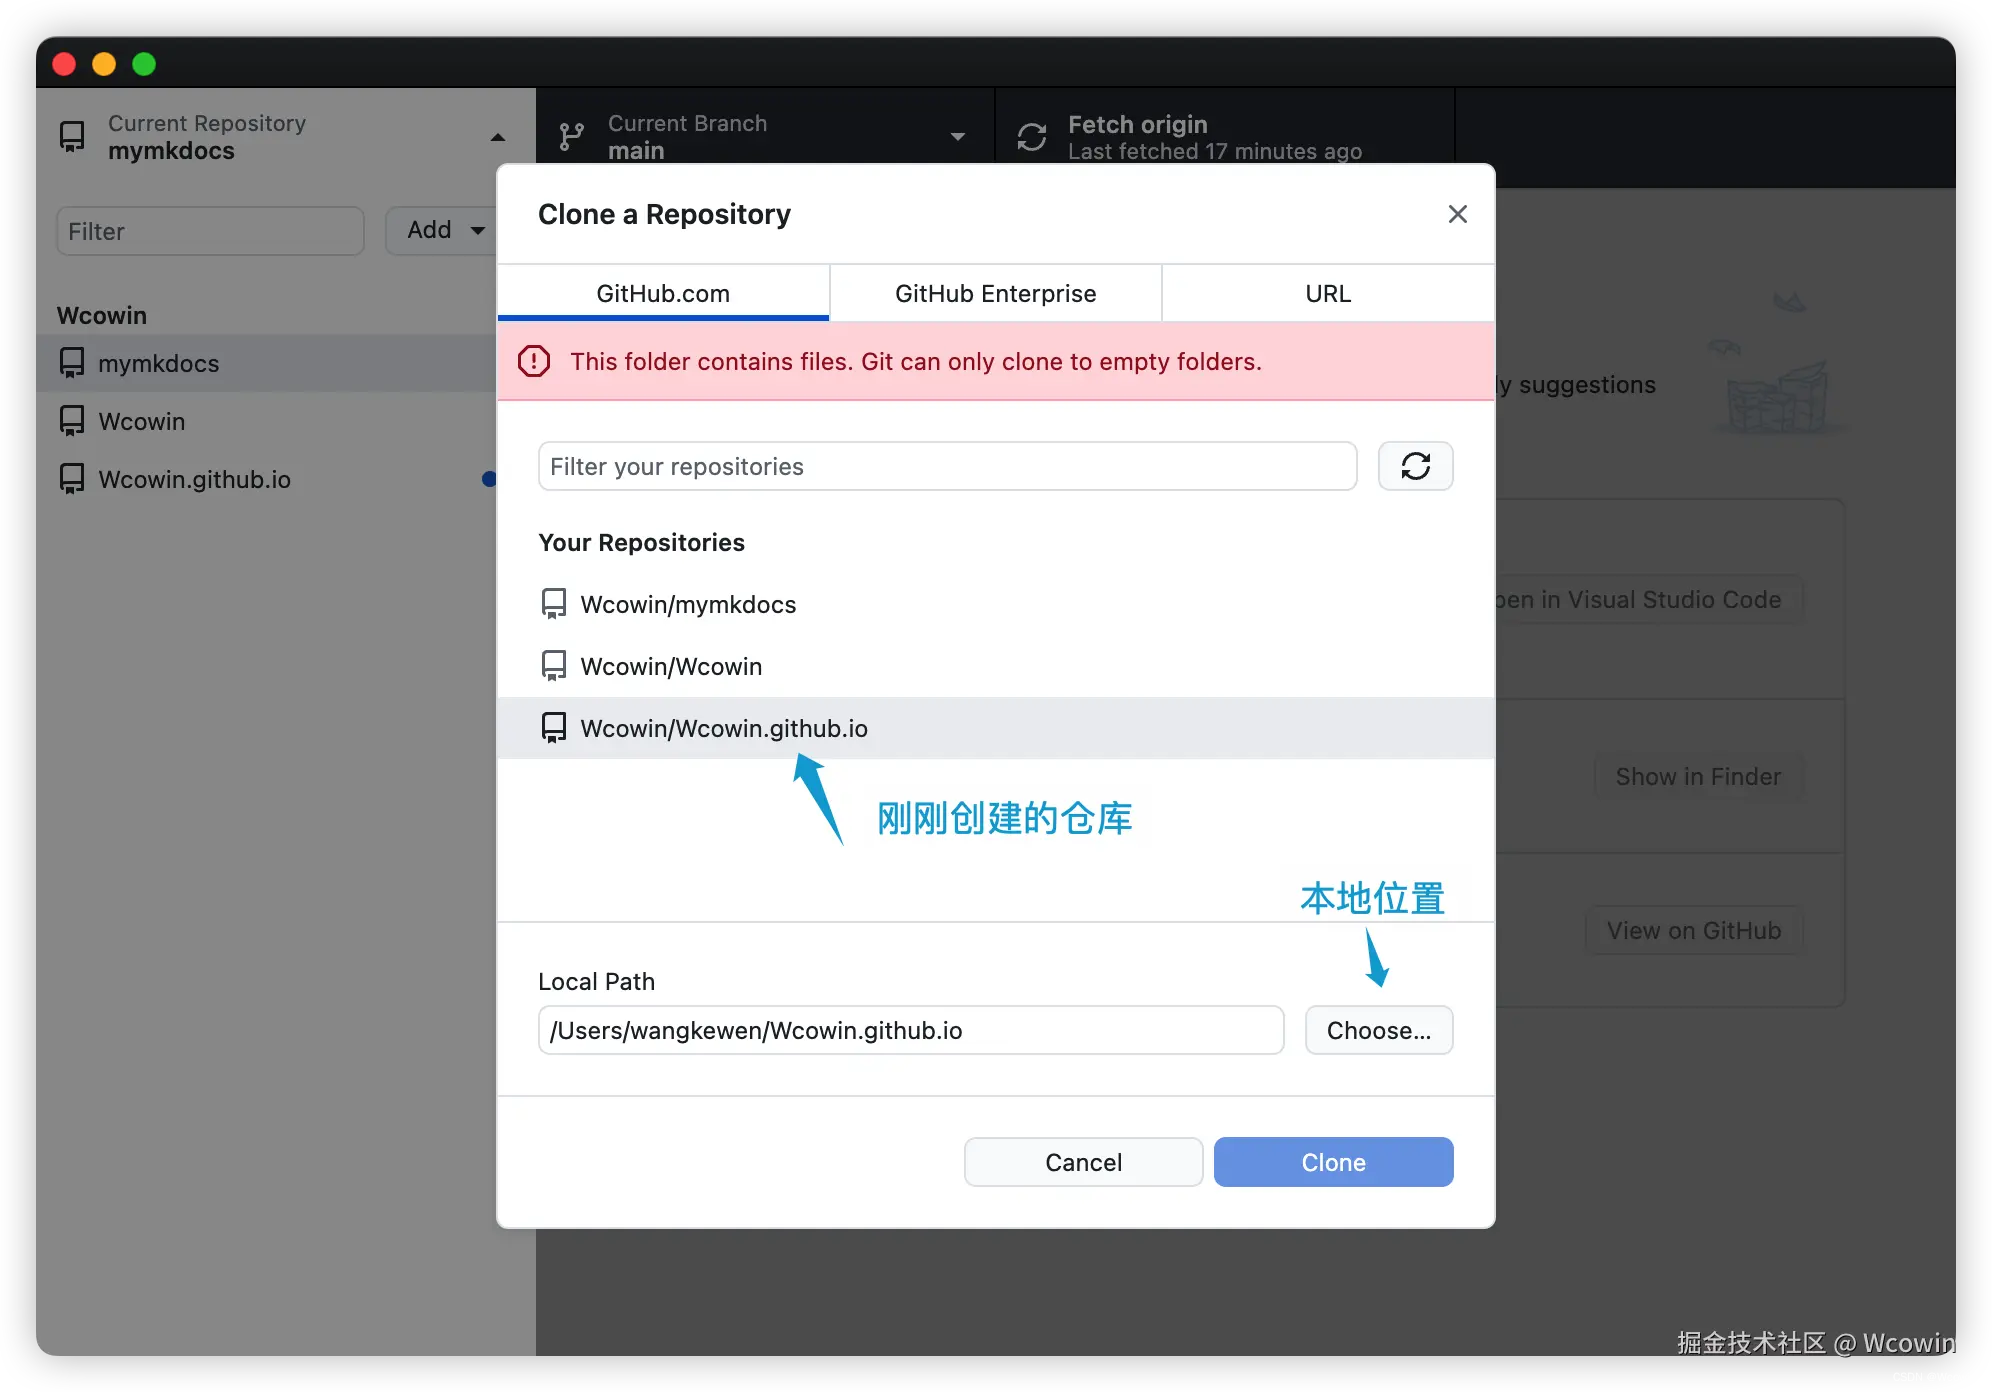Image resolution: width=1992 pixels, height=1392 pixels.
Task: Click Choose... to pick local path
Action: tap(1378, 1030)
